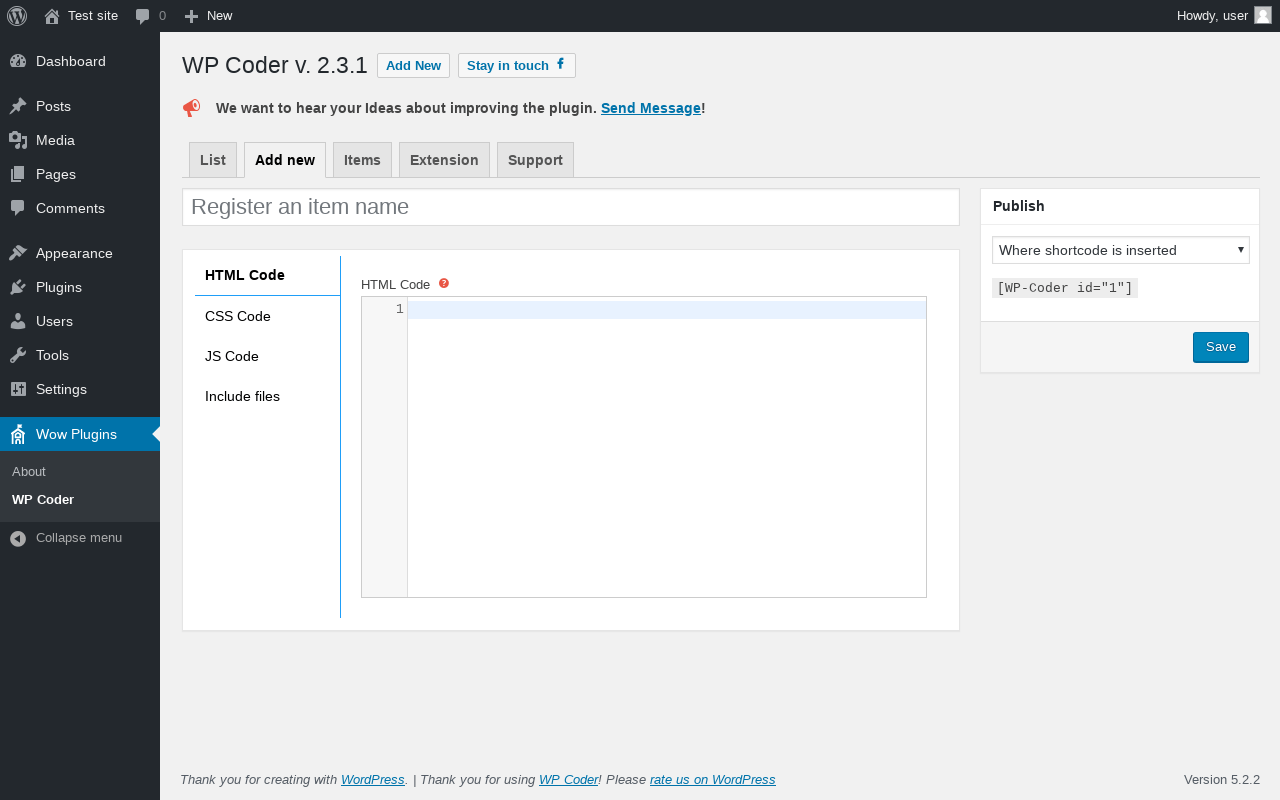Click the plus New icon
The image size is (1280, 800).
[x=192, y=16]
